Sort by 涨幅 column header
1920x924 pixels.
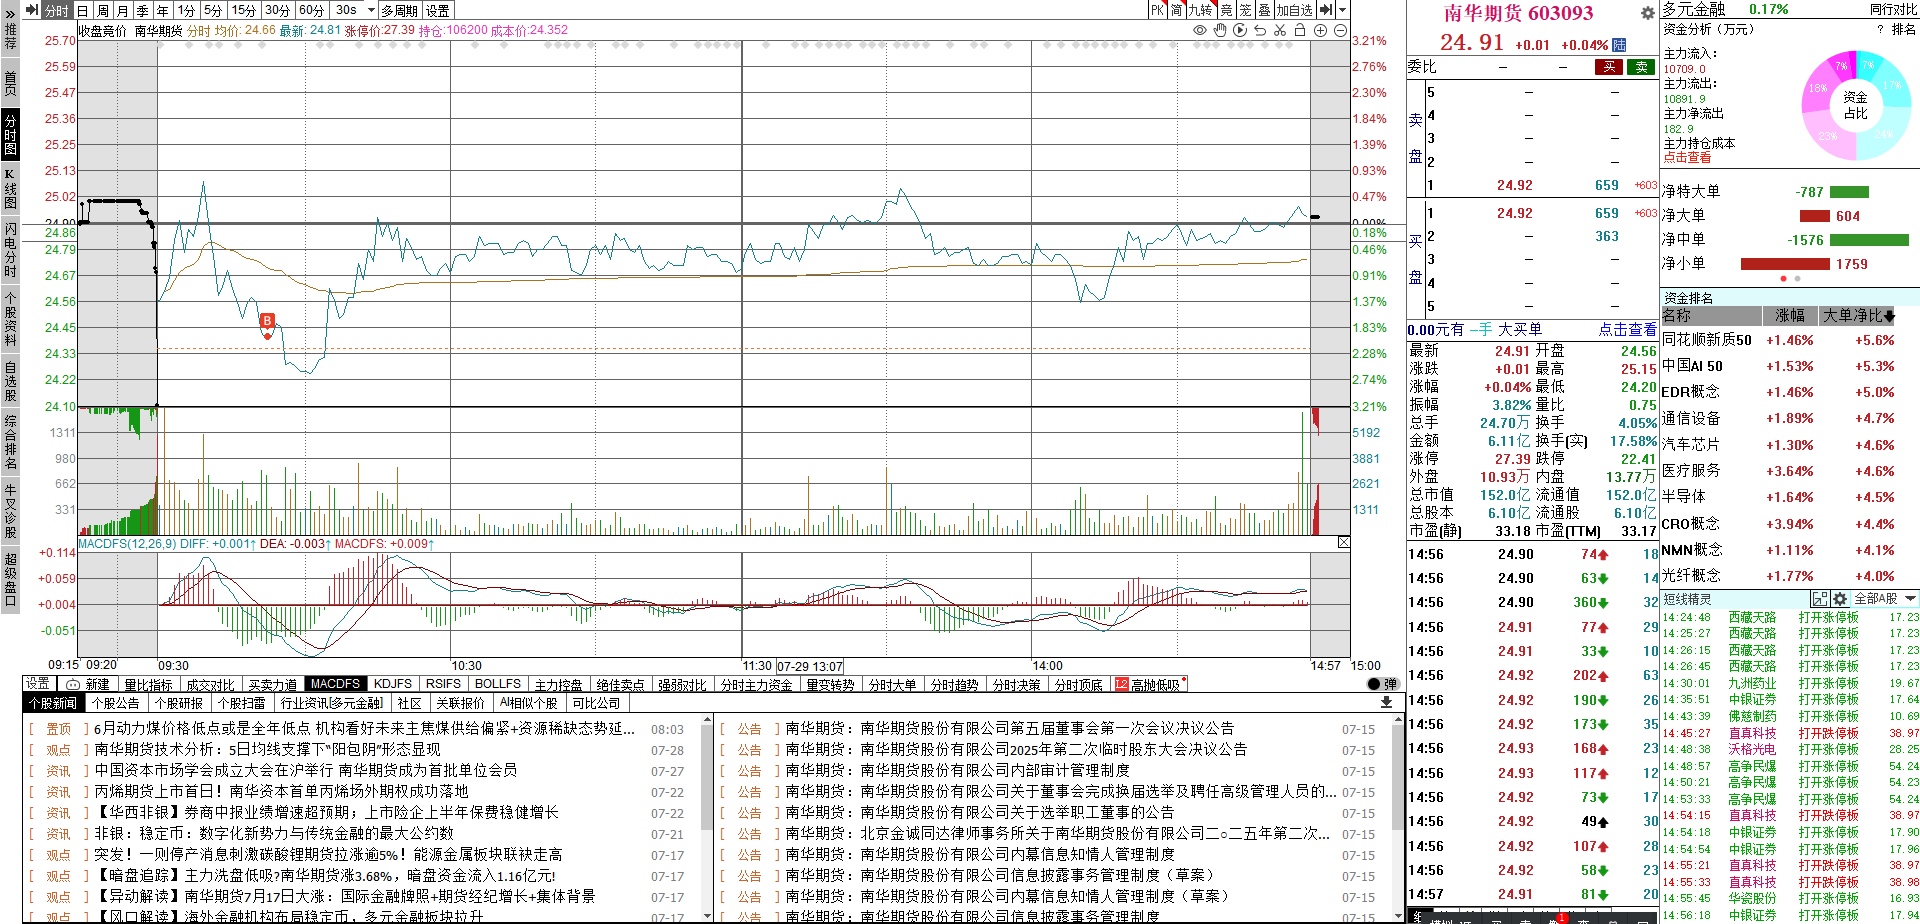pyautogui.click(x=1790, y=316)
